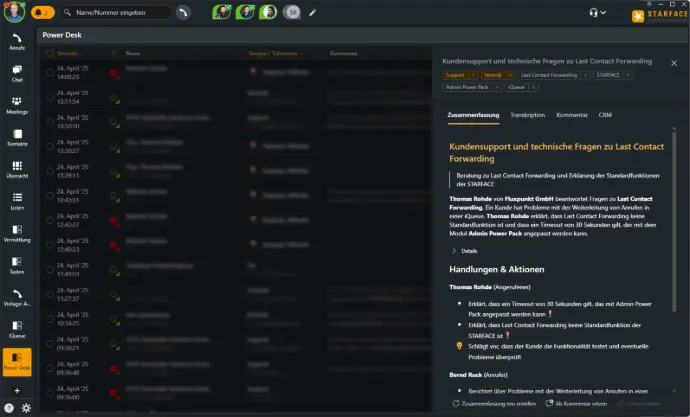
Task: Select the 09:36:48 call row checkbox
Action: point(50,368)
